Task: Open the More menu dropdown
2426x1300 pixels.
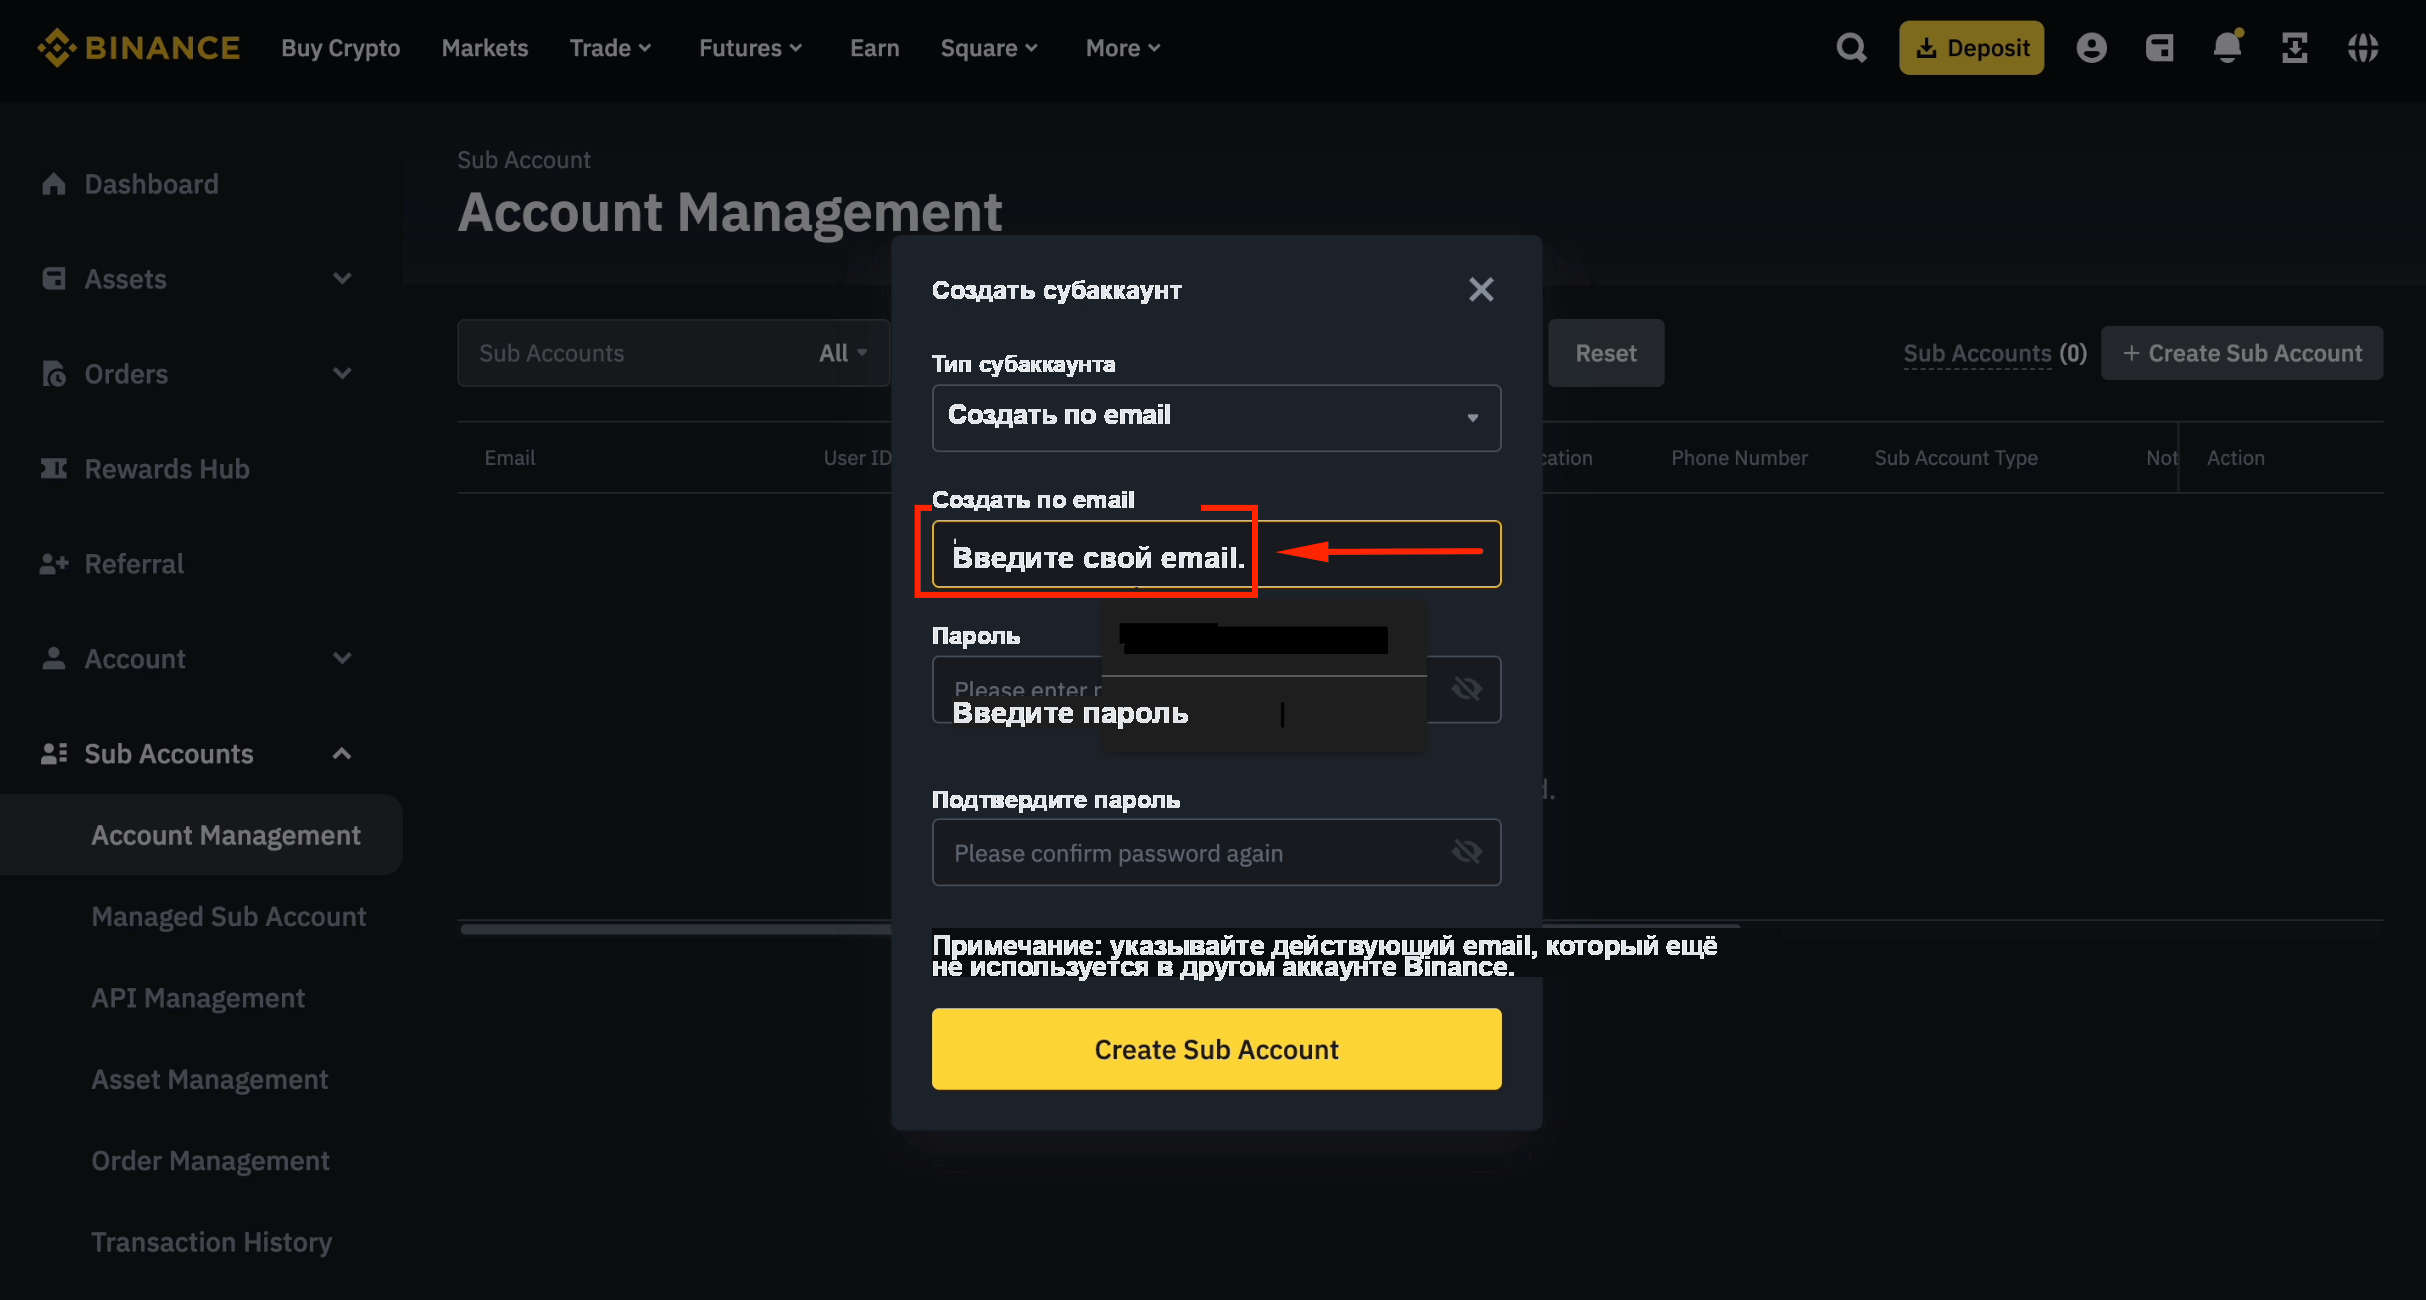Action: [x=1124, y=48]
